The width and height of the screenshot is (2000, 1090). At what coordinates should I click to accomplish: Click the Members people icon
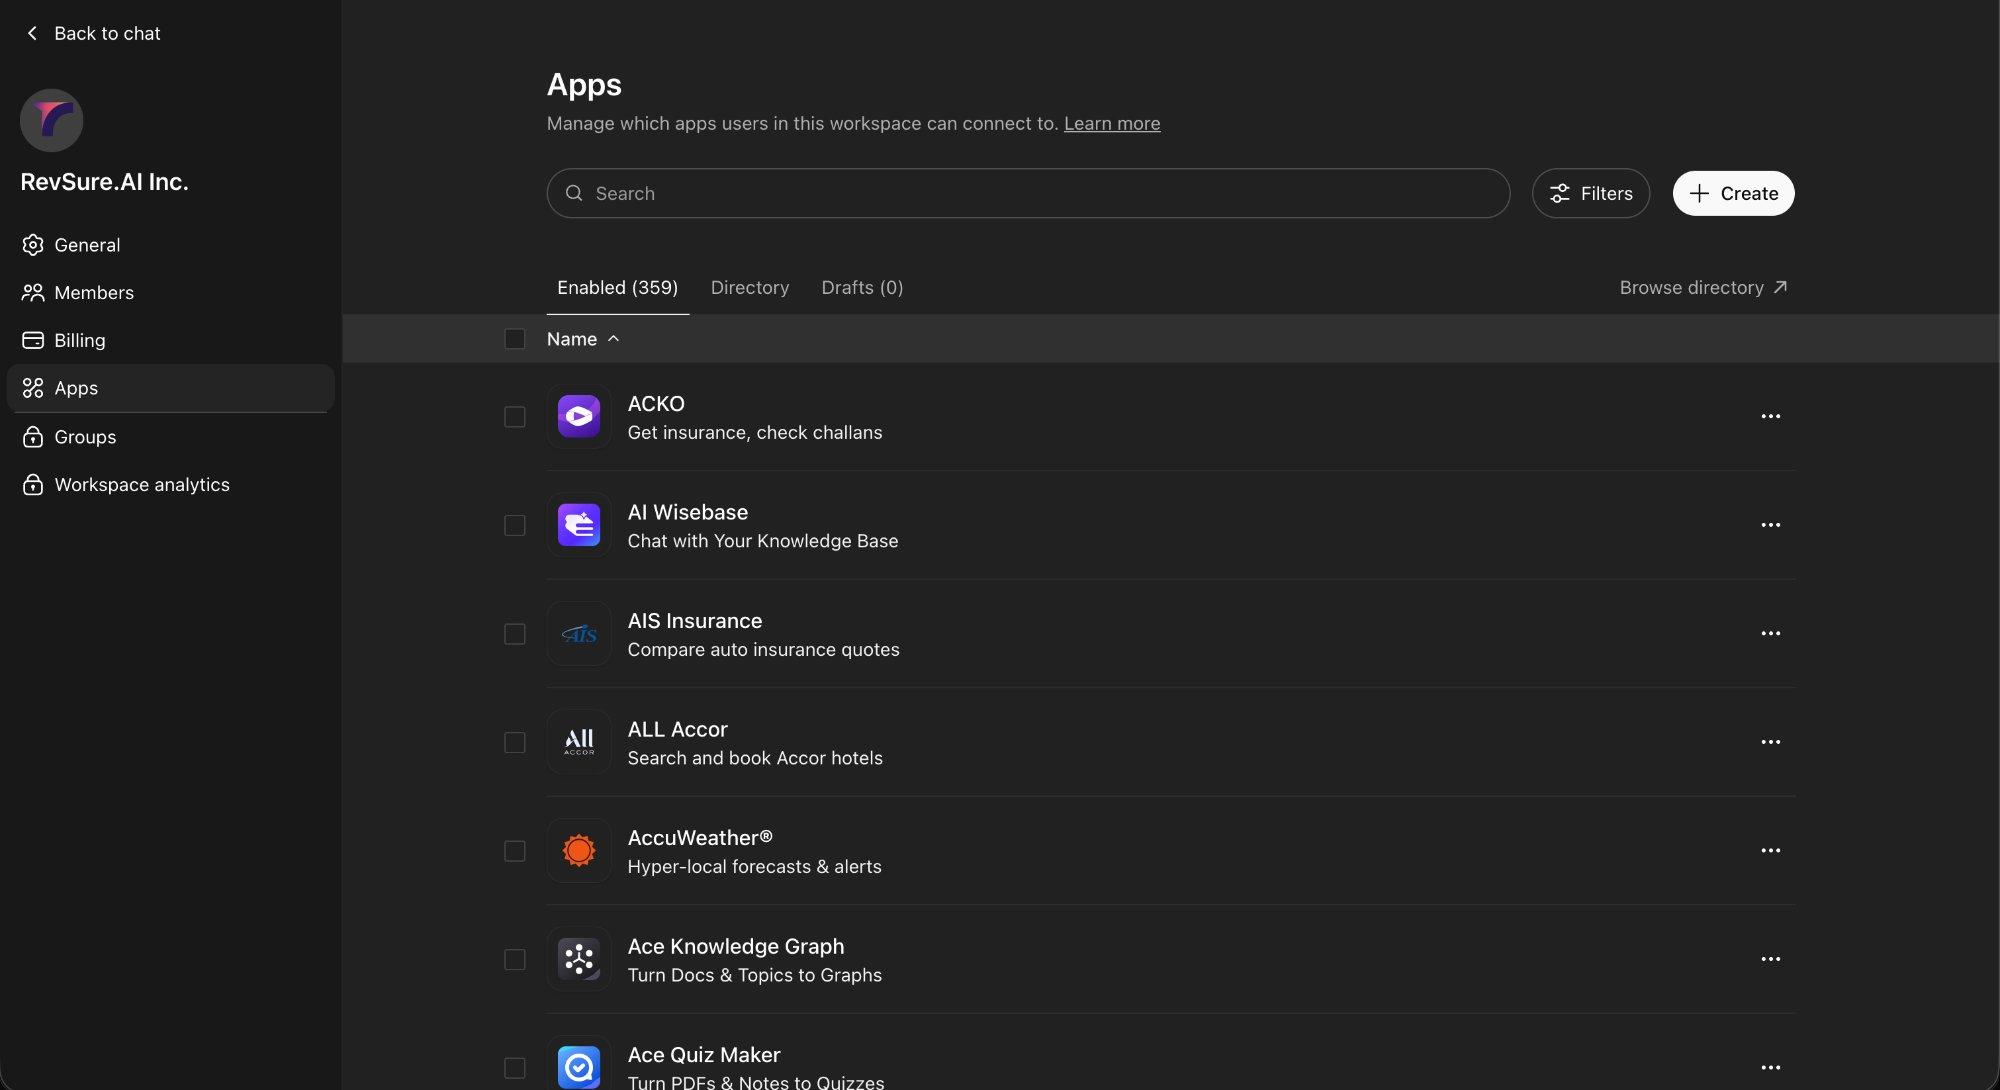33,293
